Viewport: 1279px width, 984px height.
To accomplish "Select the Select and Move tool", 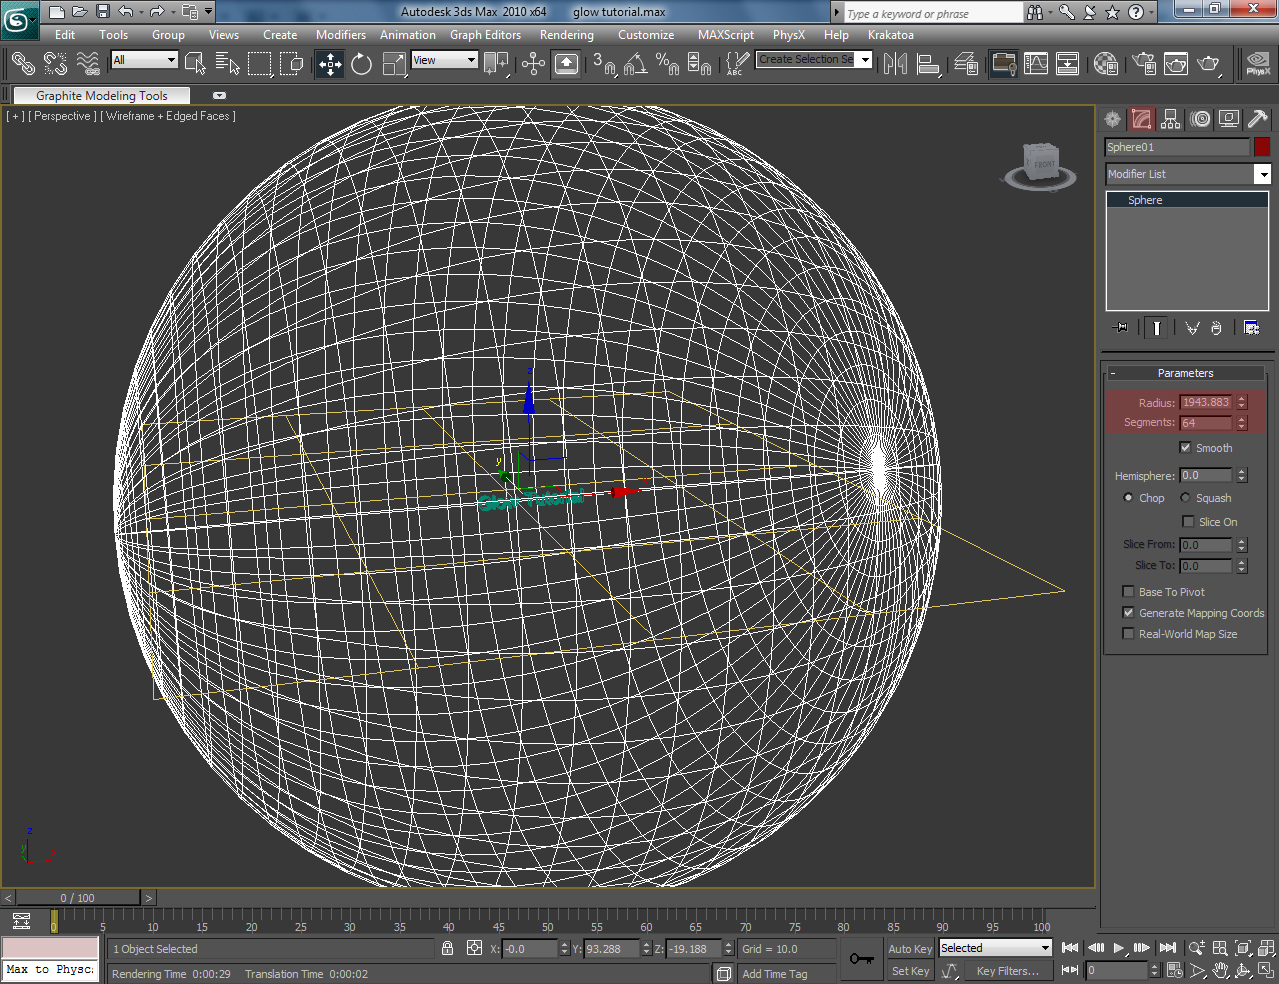I will point(330,64).
